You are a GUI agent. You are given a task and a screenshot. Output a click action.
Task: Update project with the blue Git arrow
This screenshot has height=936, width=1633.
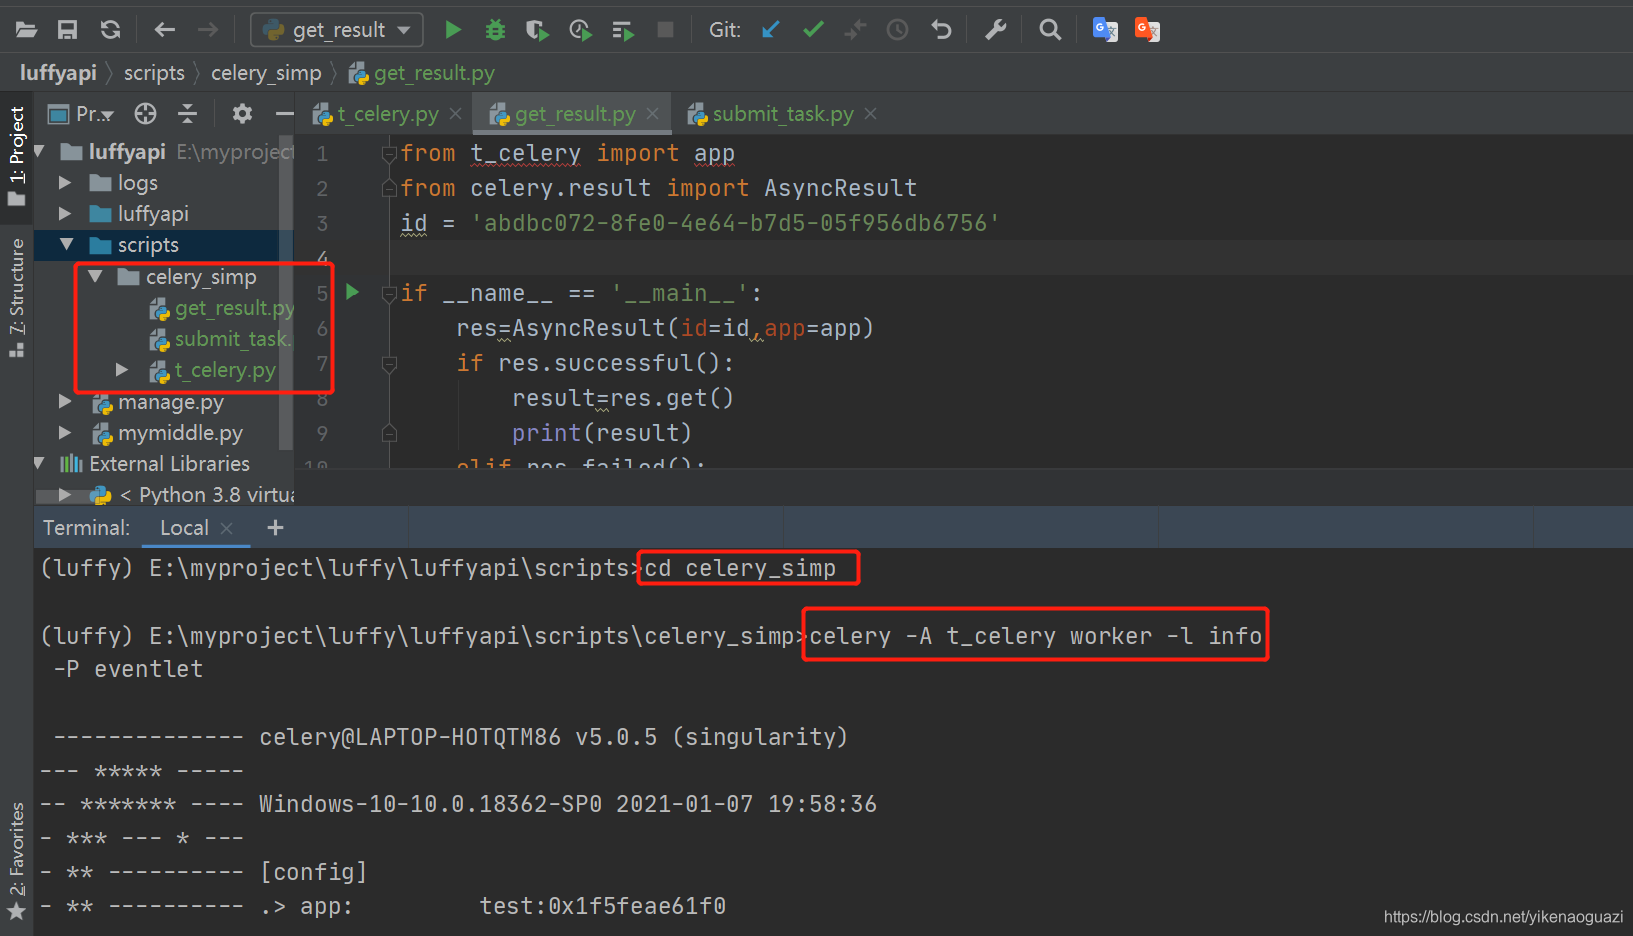771,30
